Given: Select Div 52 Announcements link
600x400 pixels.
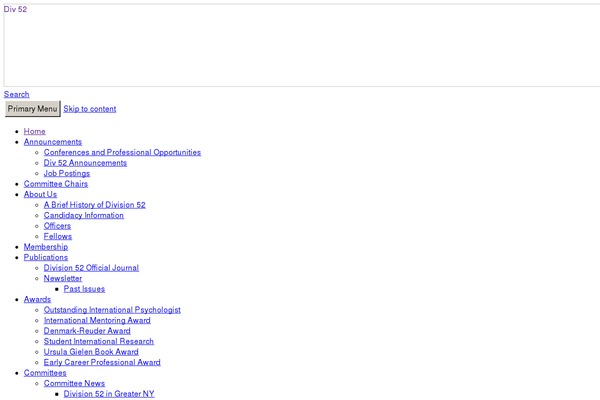Looking at the screenshot, I should coord(85,163).
